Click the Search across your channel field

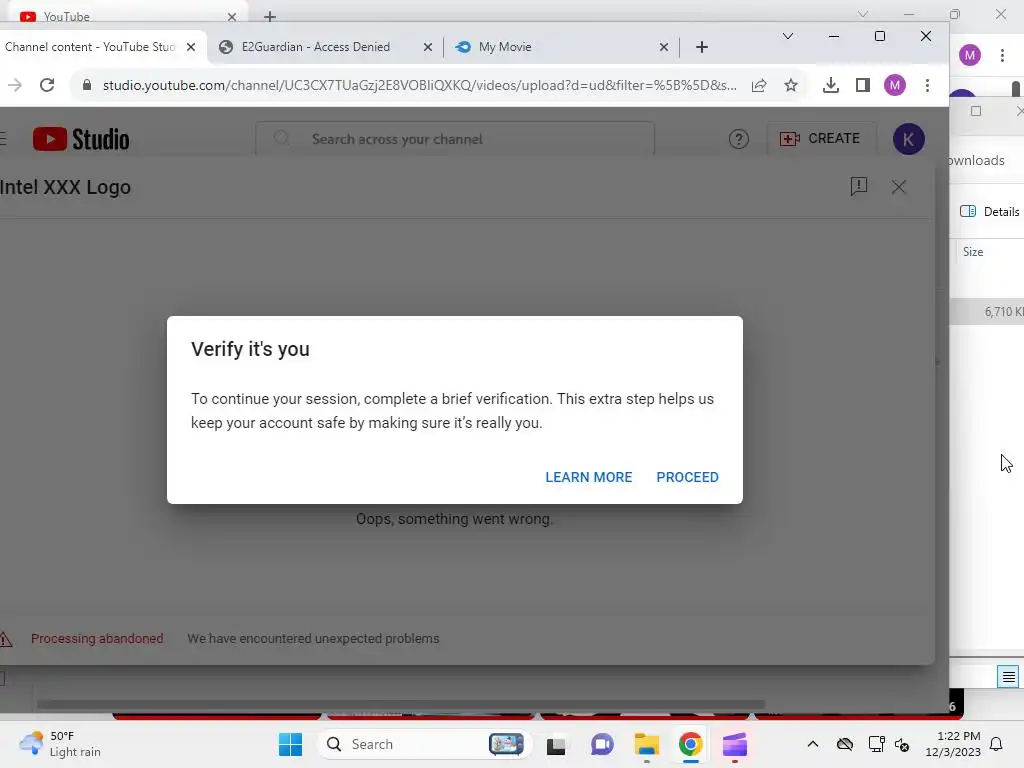(455, 139)
